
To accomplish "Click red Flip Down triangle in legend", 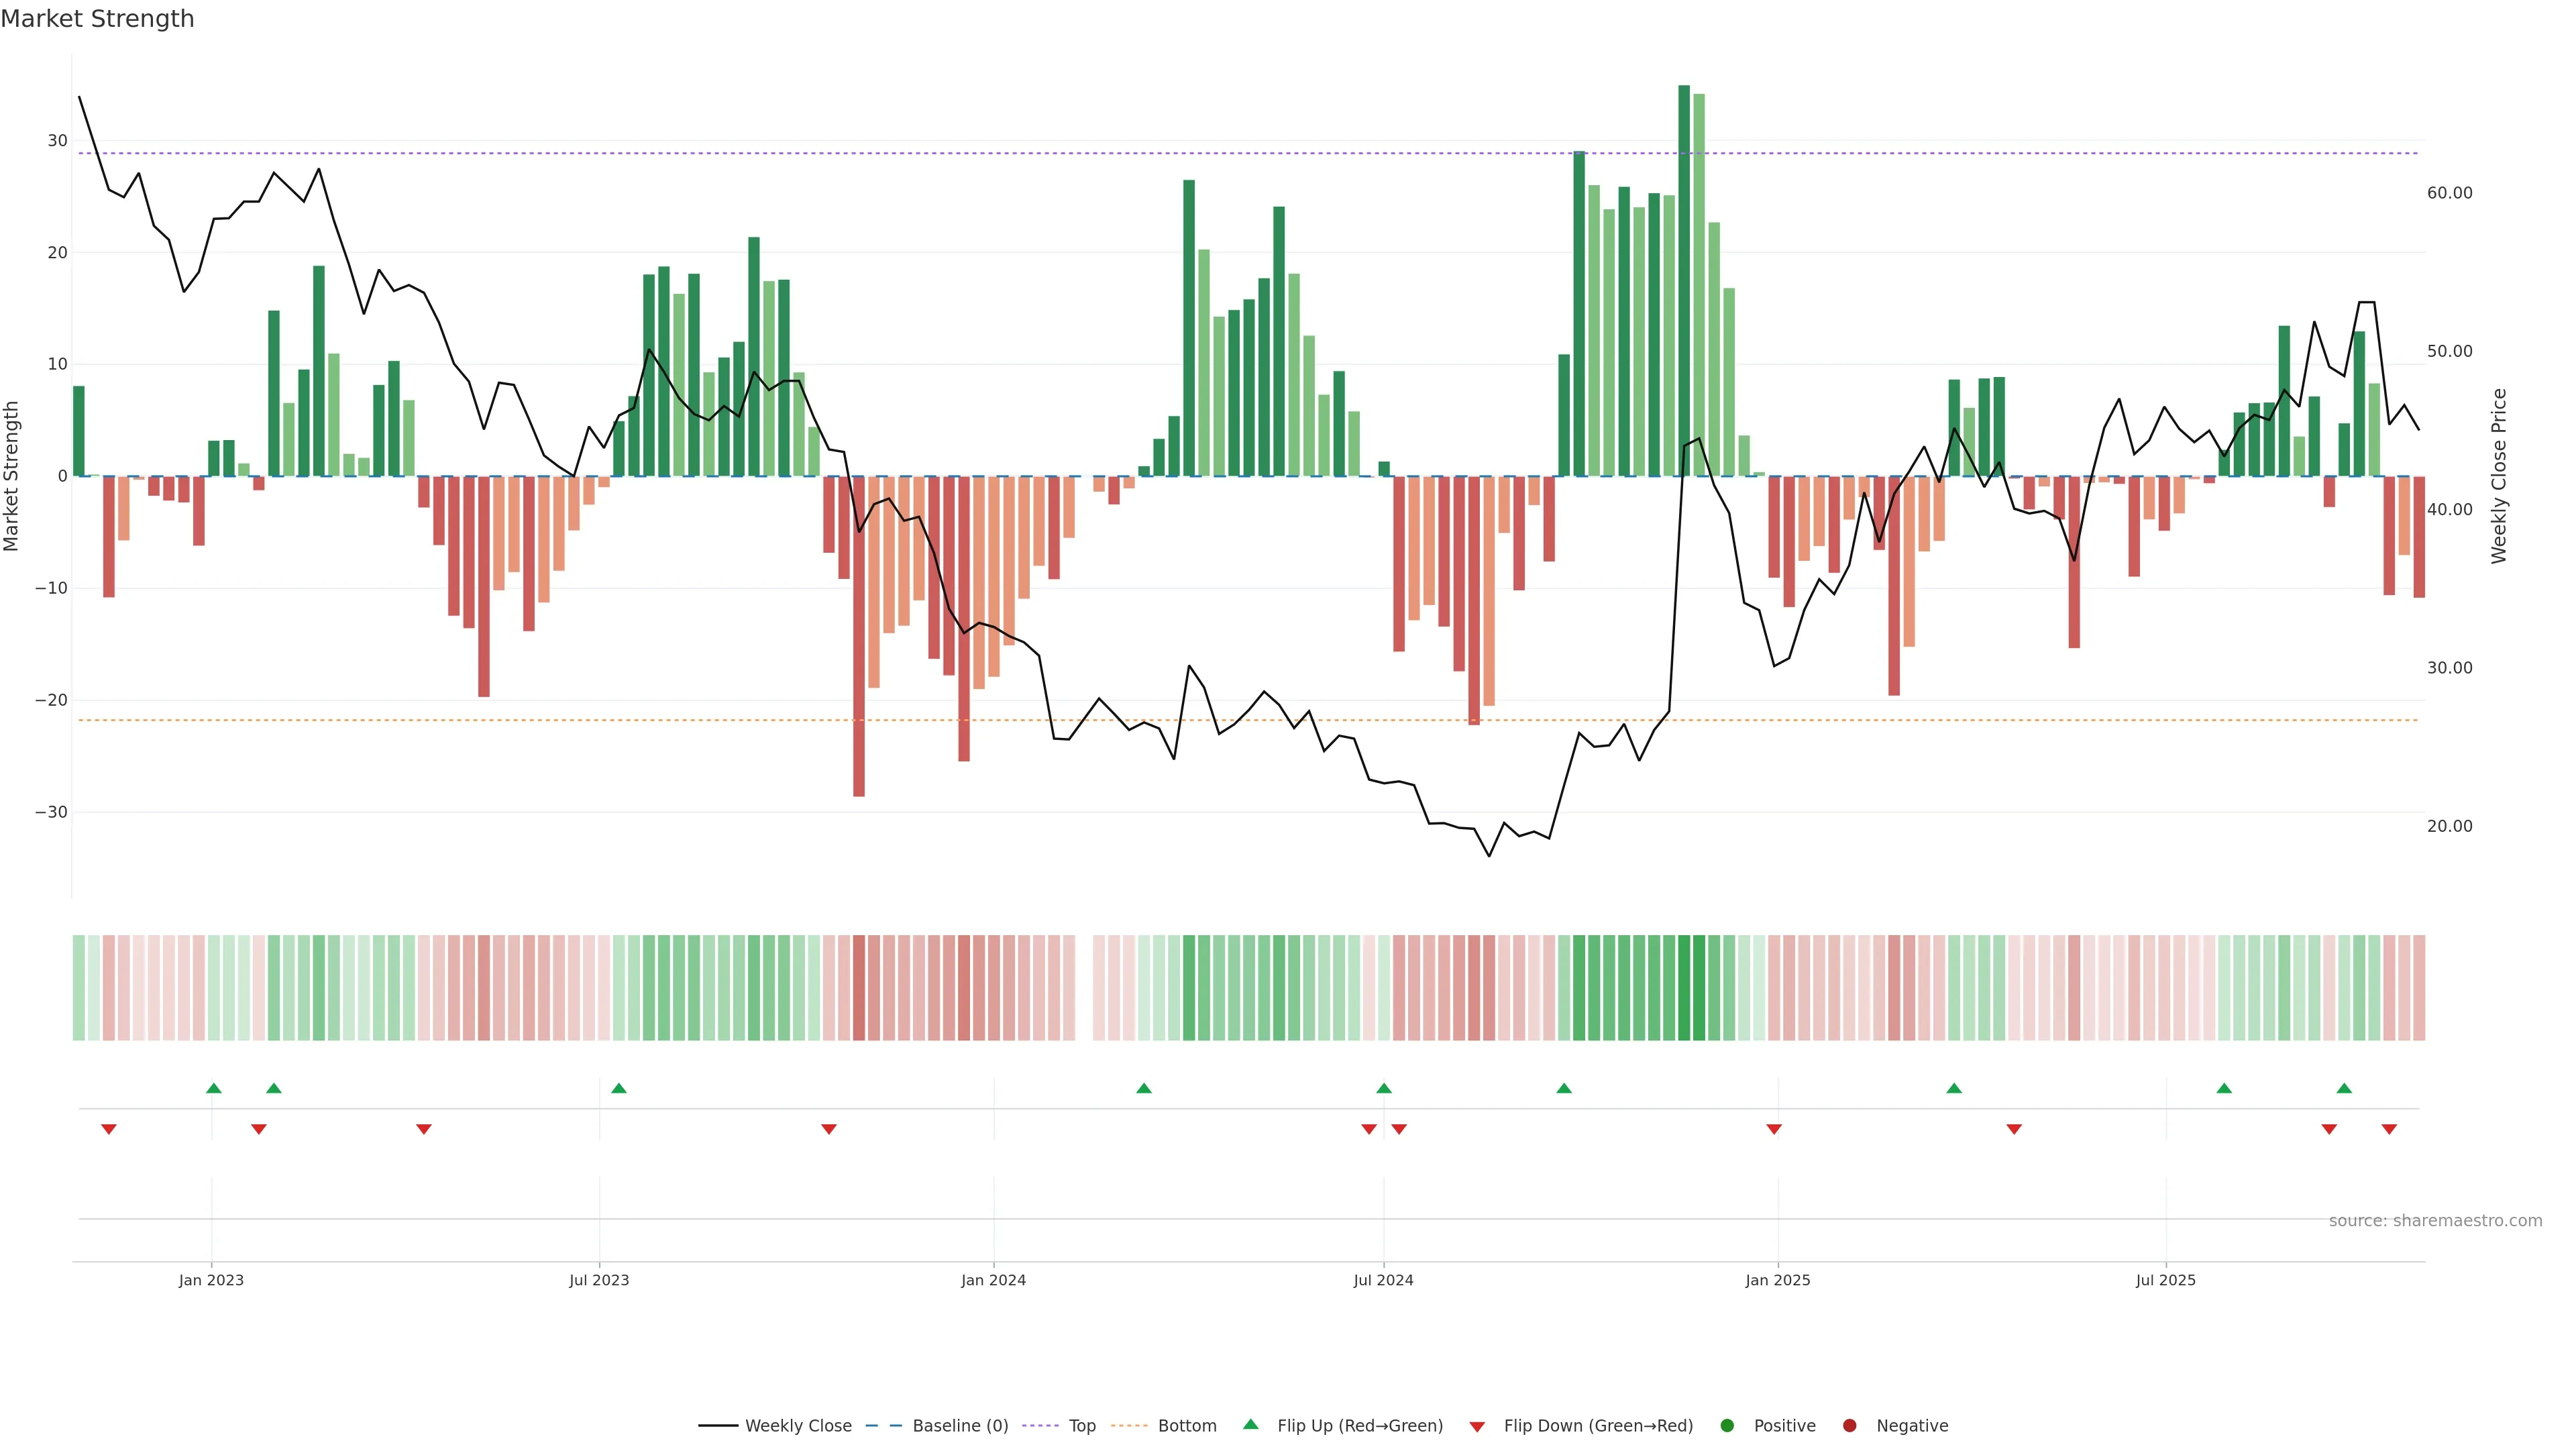I will (x=1477, y=1426).
